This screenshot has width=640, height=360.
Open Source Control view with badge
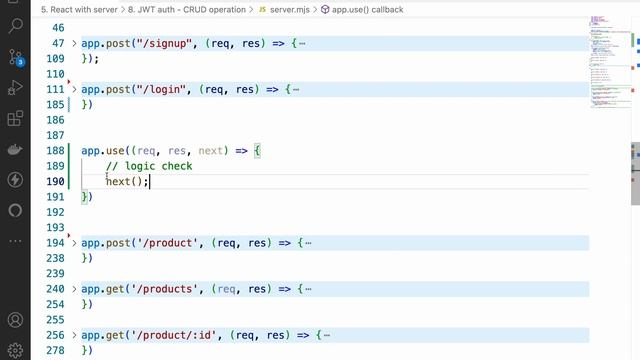click(x=16, y=57)
